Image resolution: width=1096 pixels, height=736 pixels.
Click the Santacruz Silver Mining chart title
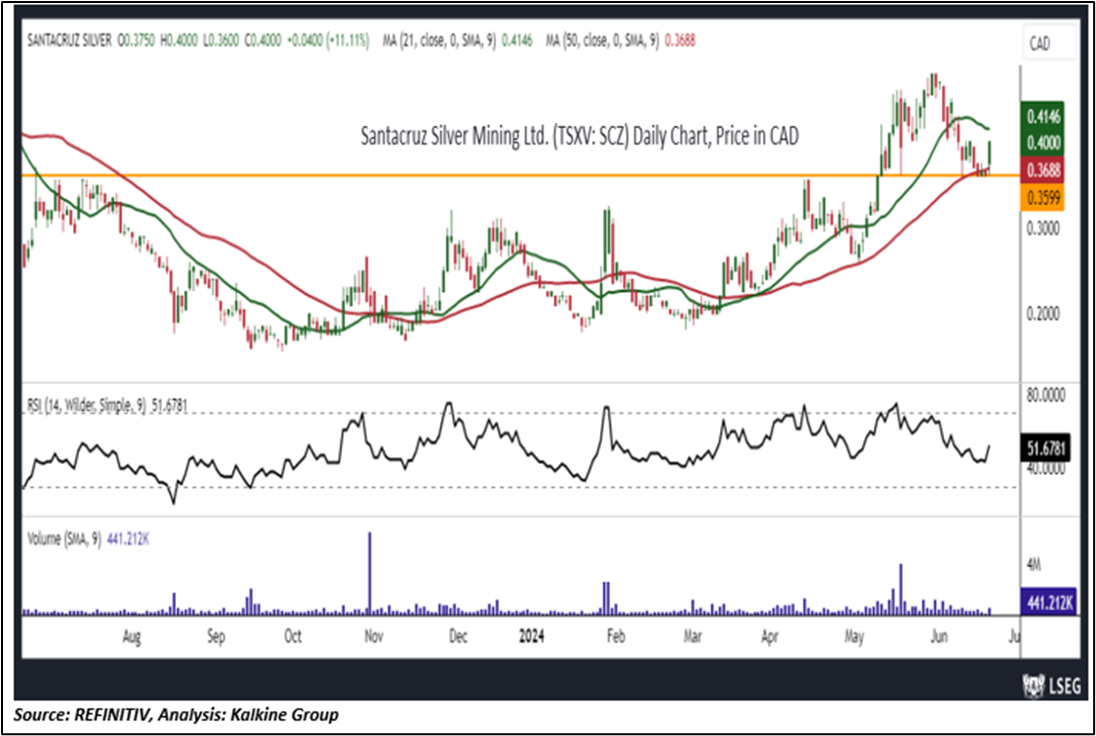[579, 137]
